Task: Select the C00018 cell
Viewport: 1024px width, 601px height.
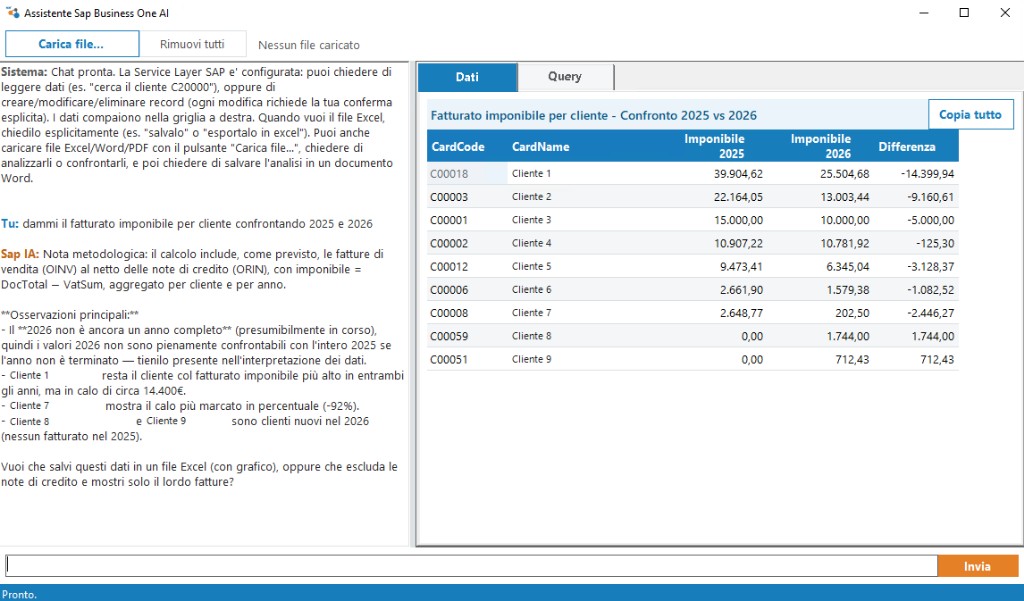Action: [x=468, y=174]
